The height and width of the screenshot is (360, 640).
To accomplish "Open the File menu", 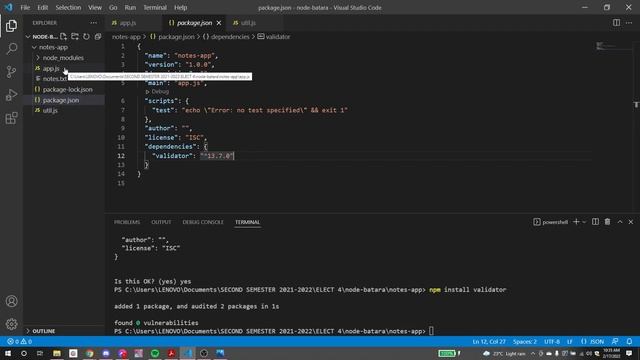I will point(25,7).
